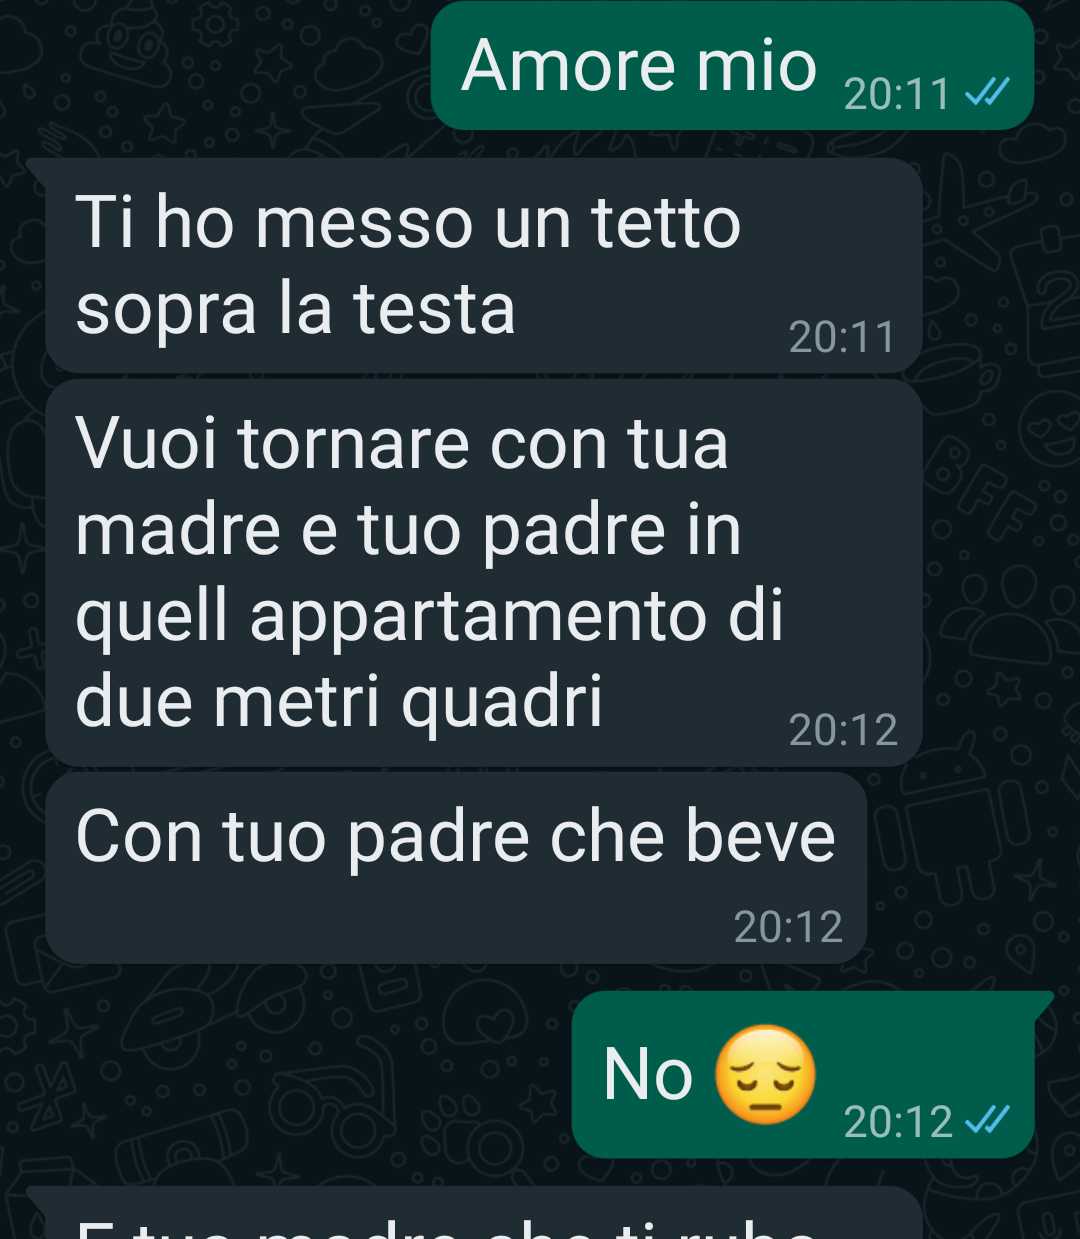Image resolution: width=1080 pixels, height=1239 pixels.
Task: Select the 'Con tuo padre che beve' bubble
Action: [456, 868]
